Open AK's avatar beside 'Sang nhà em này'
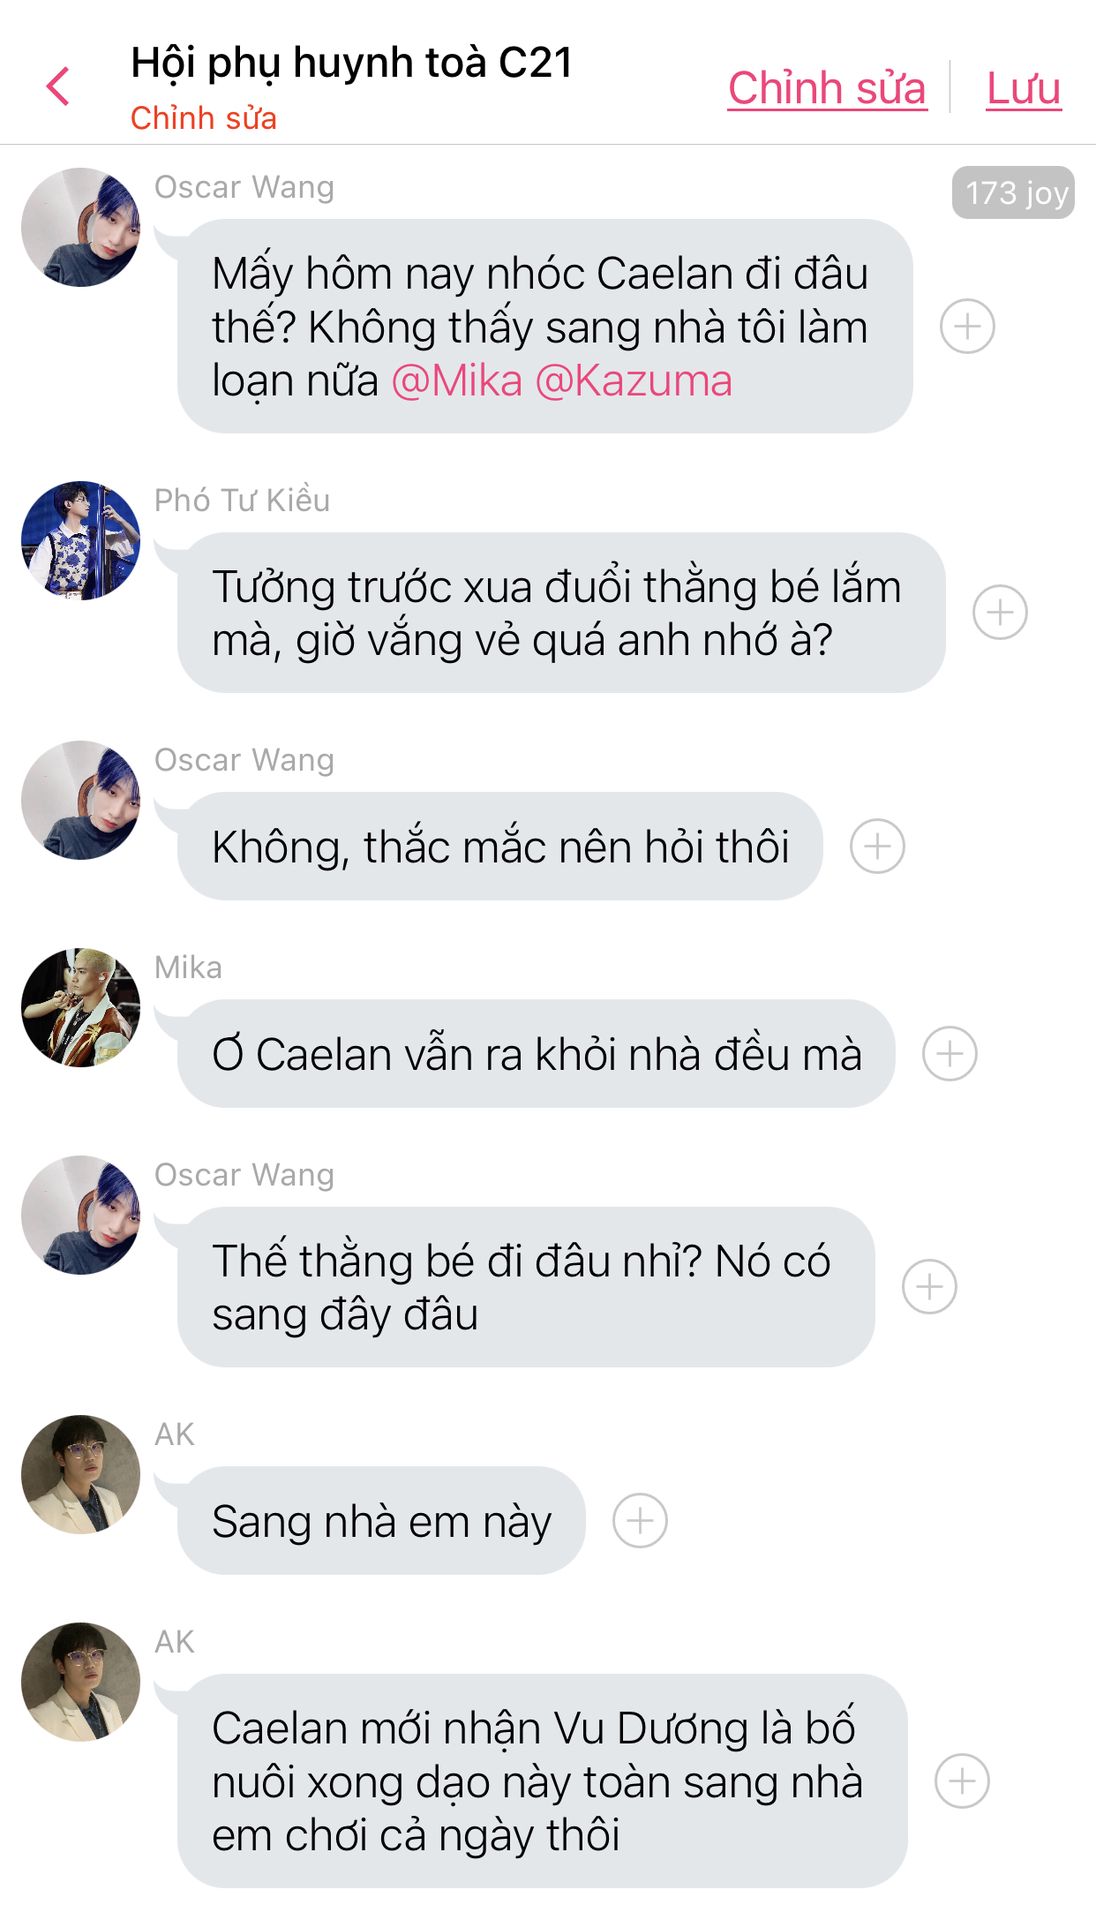This screenshot has width=1096, height=1920. [x=81, y=1474]
